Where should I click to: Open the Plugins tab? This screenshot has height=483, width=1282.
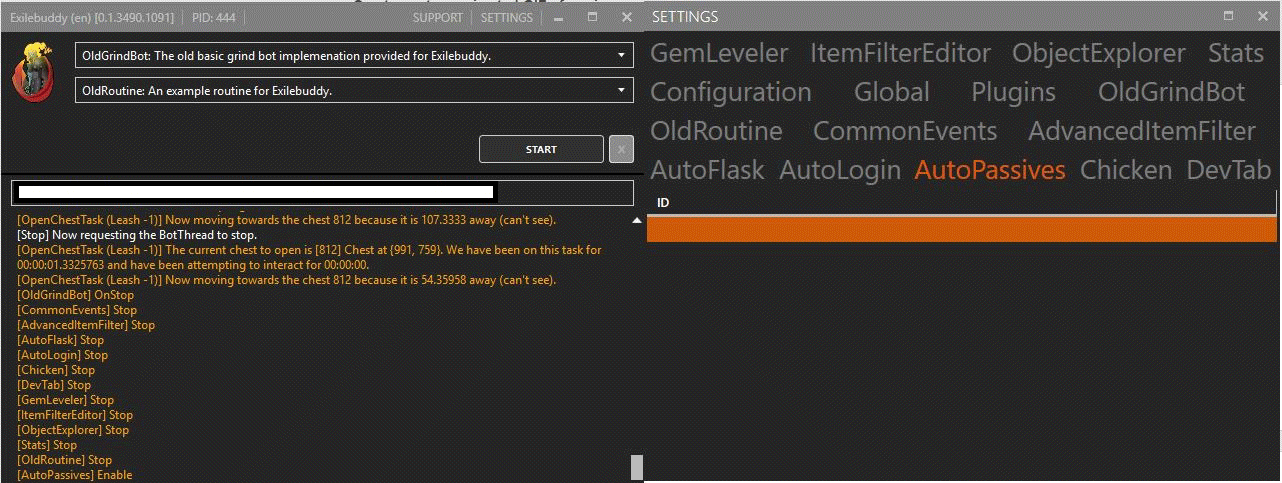(x=1013, y=92)
